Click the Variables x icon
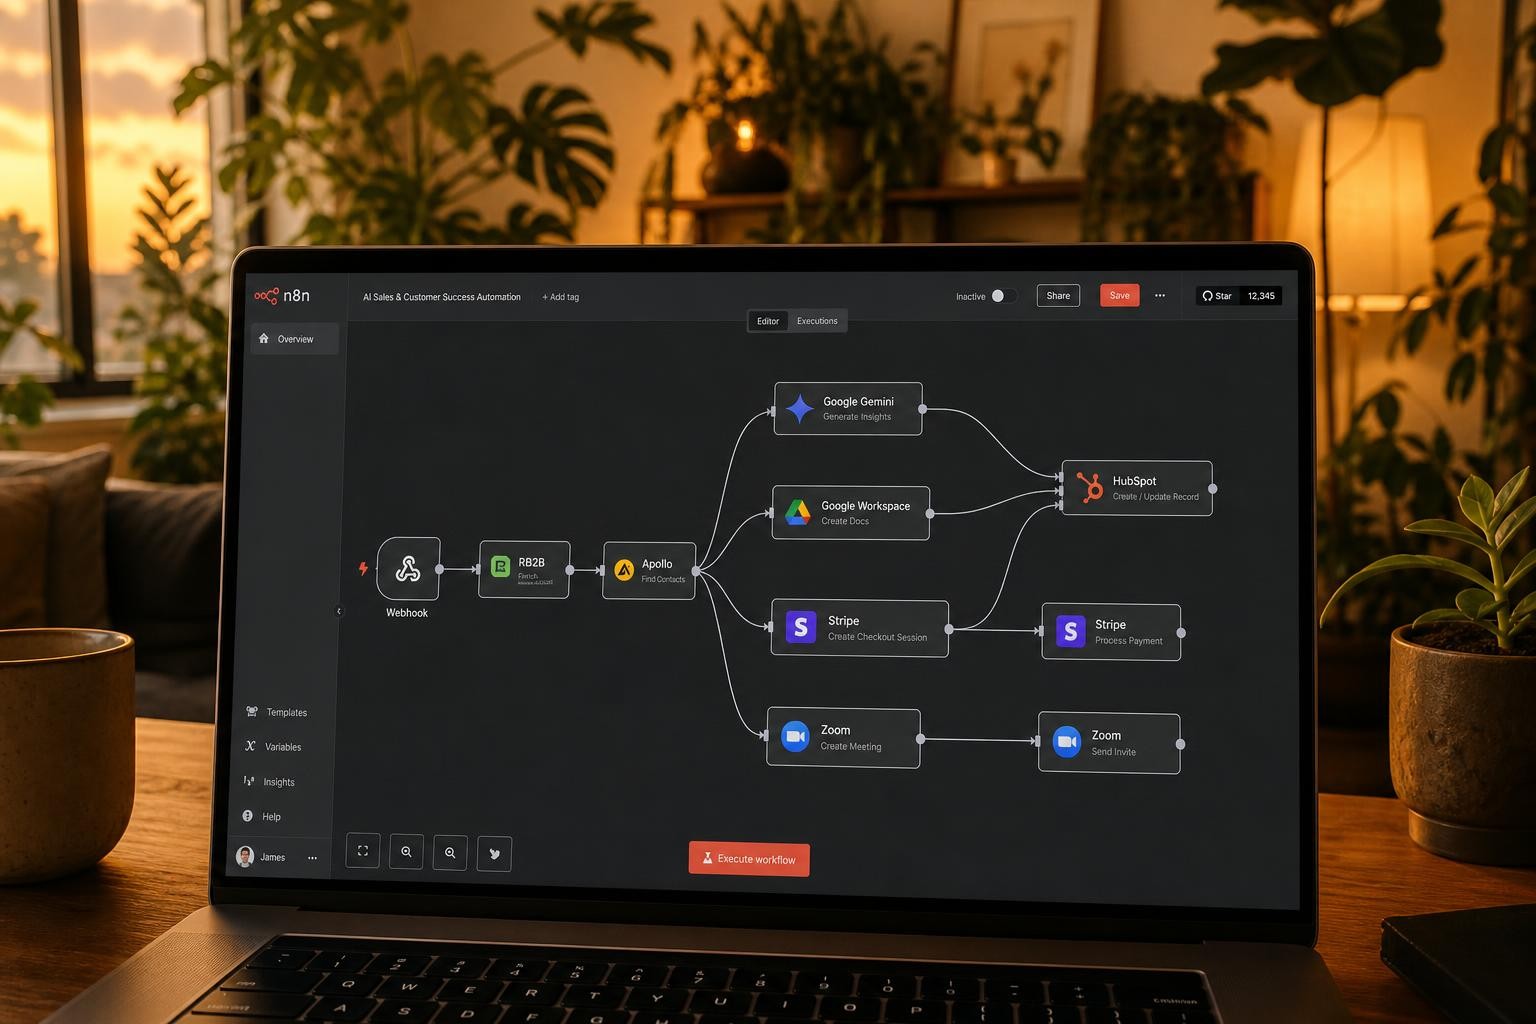The image size is (1536, 1024). [250, 746]
